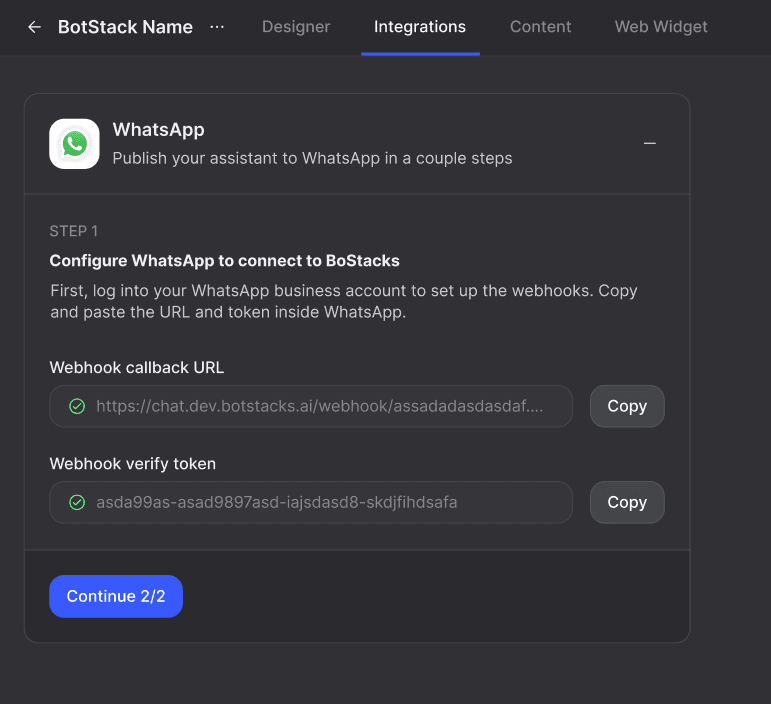Viewport: 771px width, 704px height.
Task: Go to the Web Widget tab
Action: (661, 27)
